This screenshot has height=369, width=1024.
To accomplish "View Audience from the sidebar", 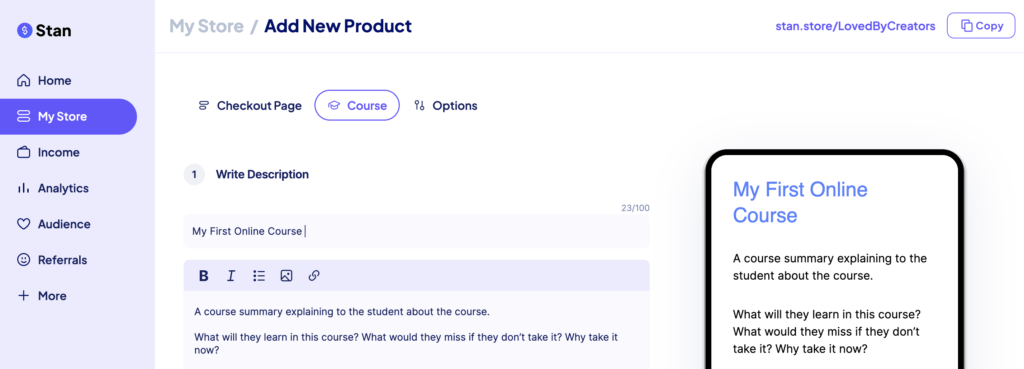I will click(54, 224).
